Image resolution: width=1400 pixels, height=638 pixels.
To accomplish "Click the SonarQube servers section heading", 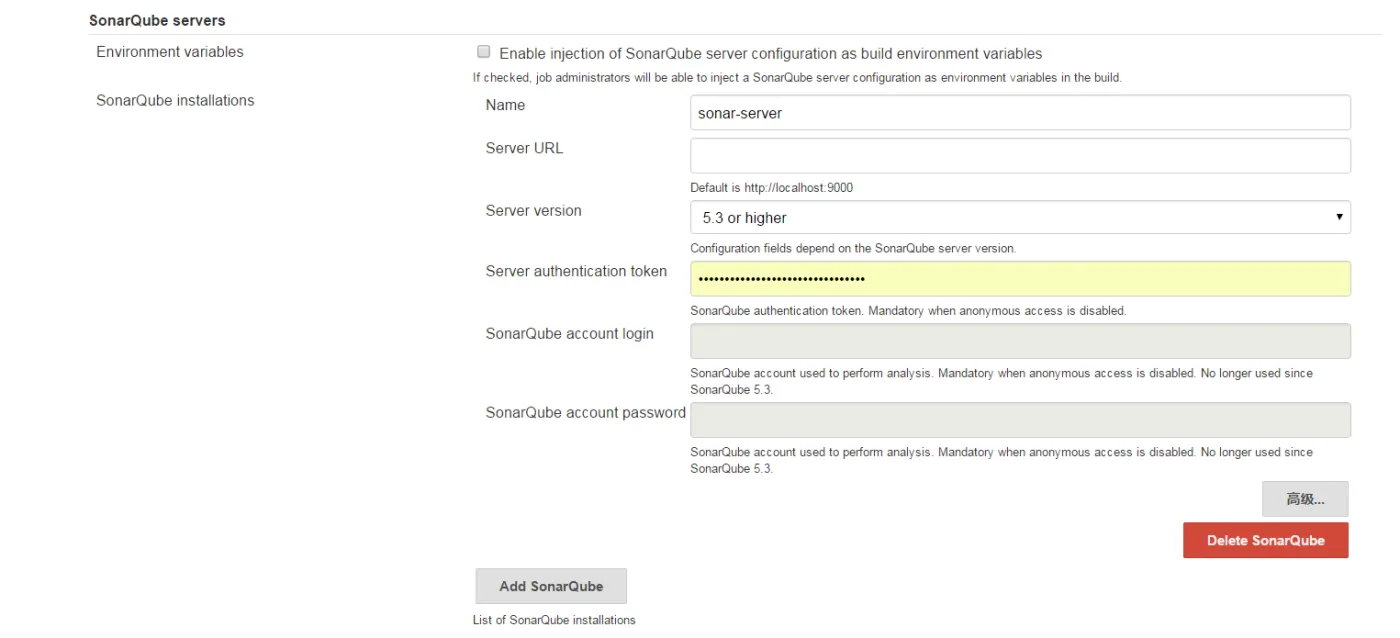I will click(x=157, y=20).
